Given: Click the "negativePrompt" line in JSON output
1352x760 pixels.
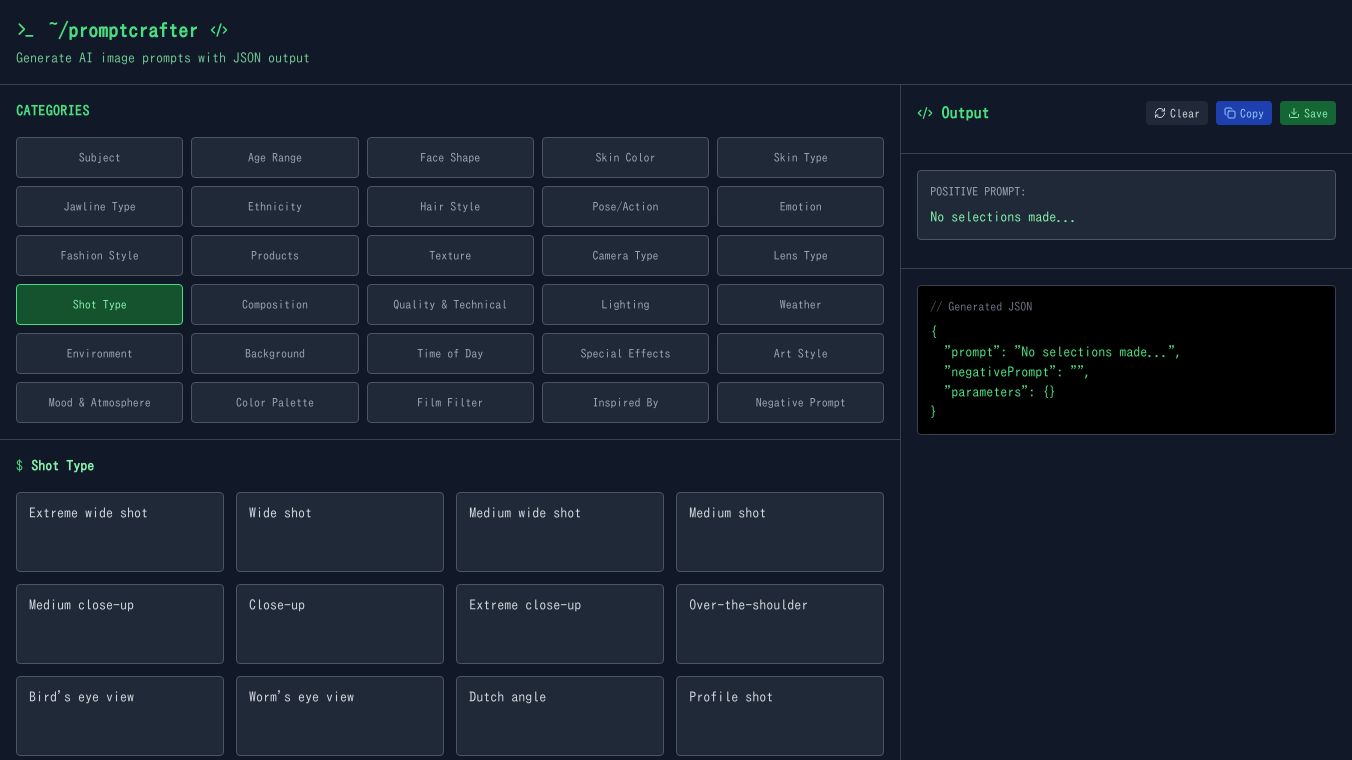Looking at the screenshot, I should point(1017,372).
